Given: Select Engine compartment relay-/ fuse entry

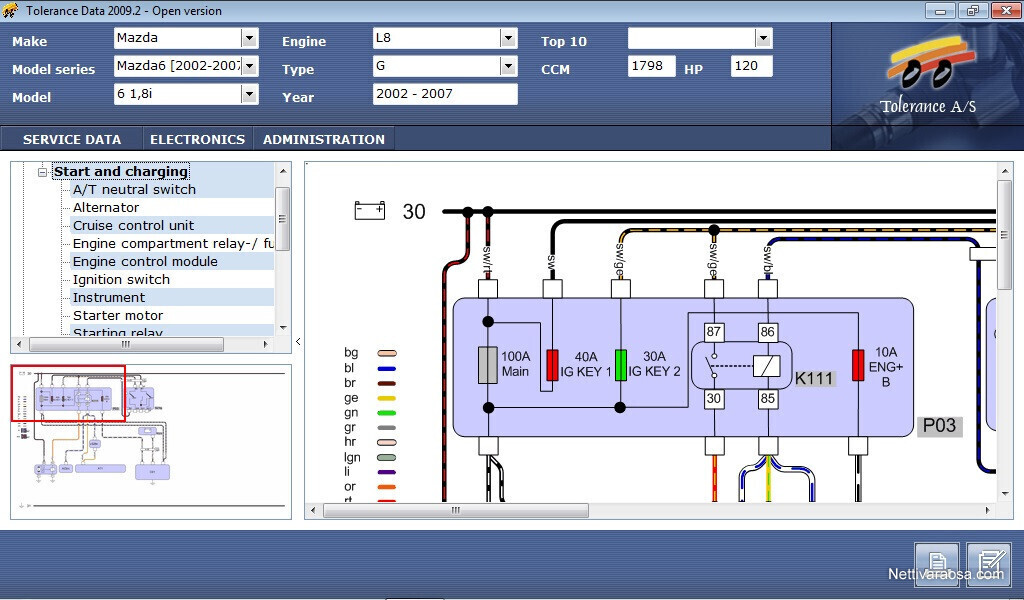Looking at the screenshot, I should (173, 244).
